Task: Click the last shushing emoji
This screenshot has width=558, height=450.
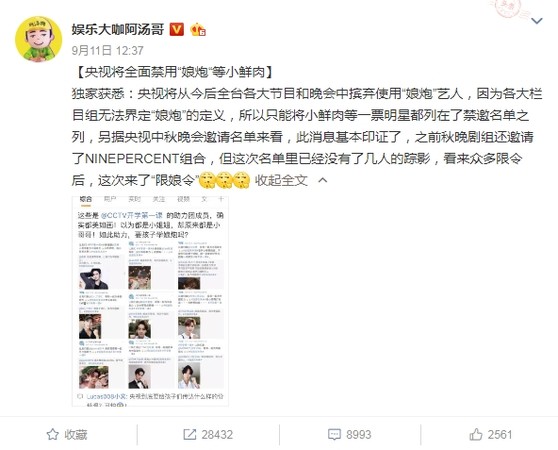Action: [x=242, y=180]
